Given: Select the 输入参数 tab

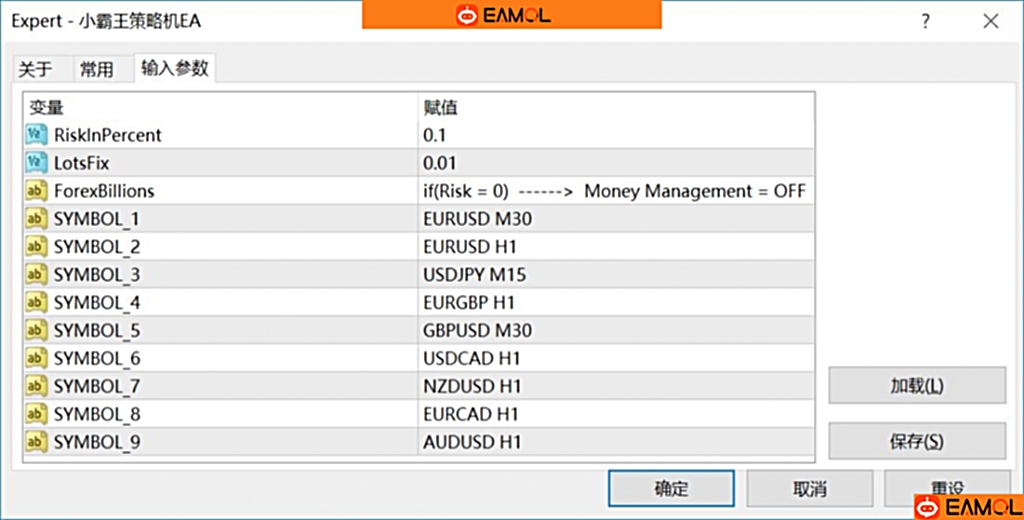Looking at the screenshot, I should 175,68.
